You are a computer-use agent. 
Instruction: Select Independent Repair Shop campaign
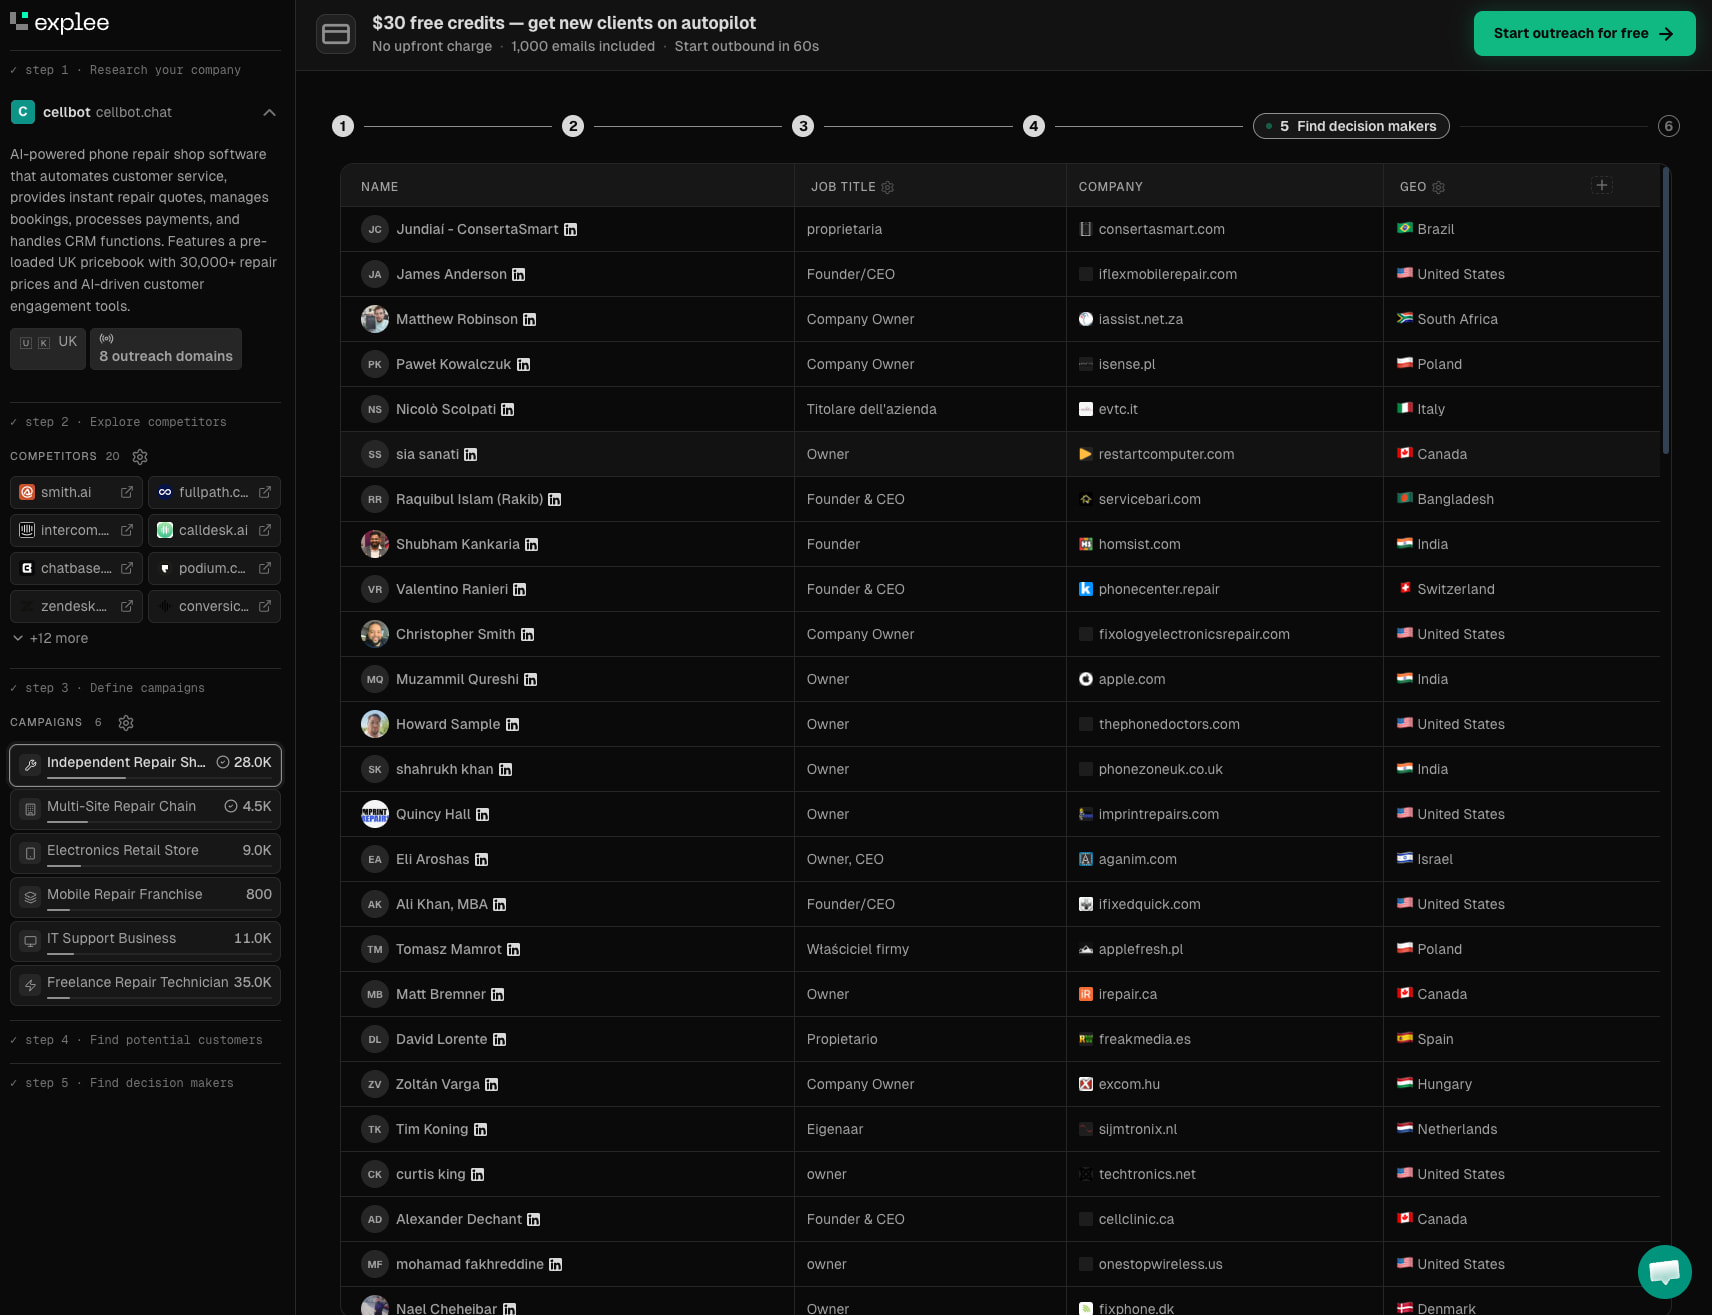point(146,765)
